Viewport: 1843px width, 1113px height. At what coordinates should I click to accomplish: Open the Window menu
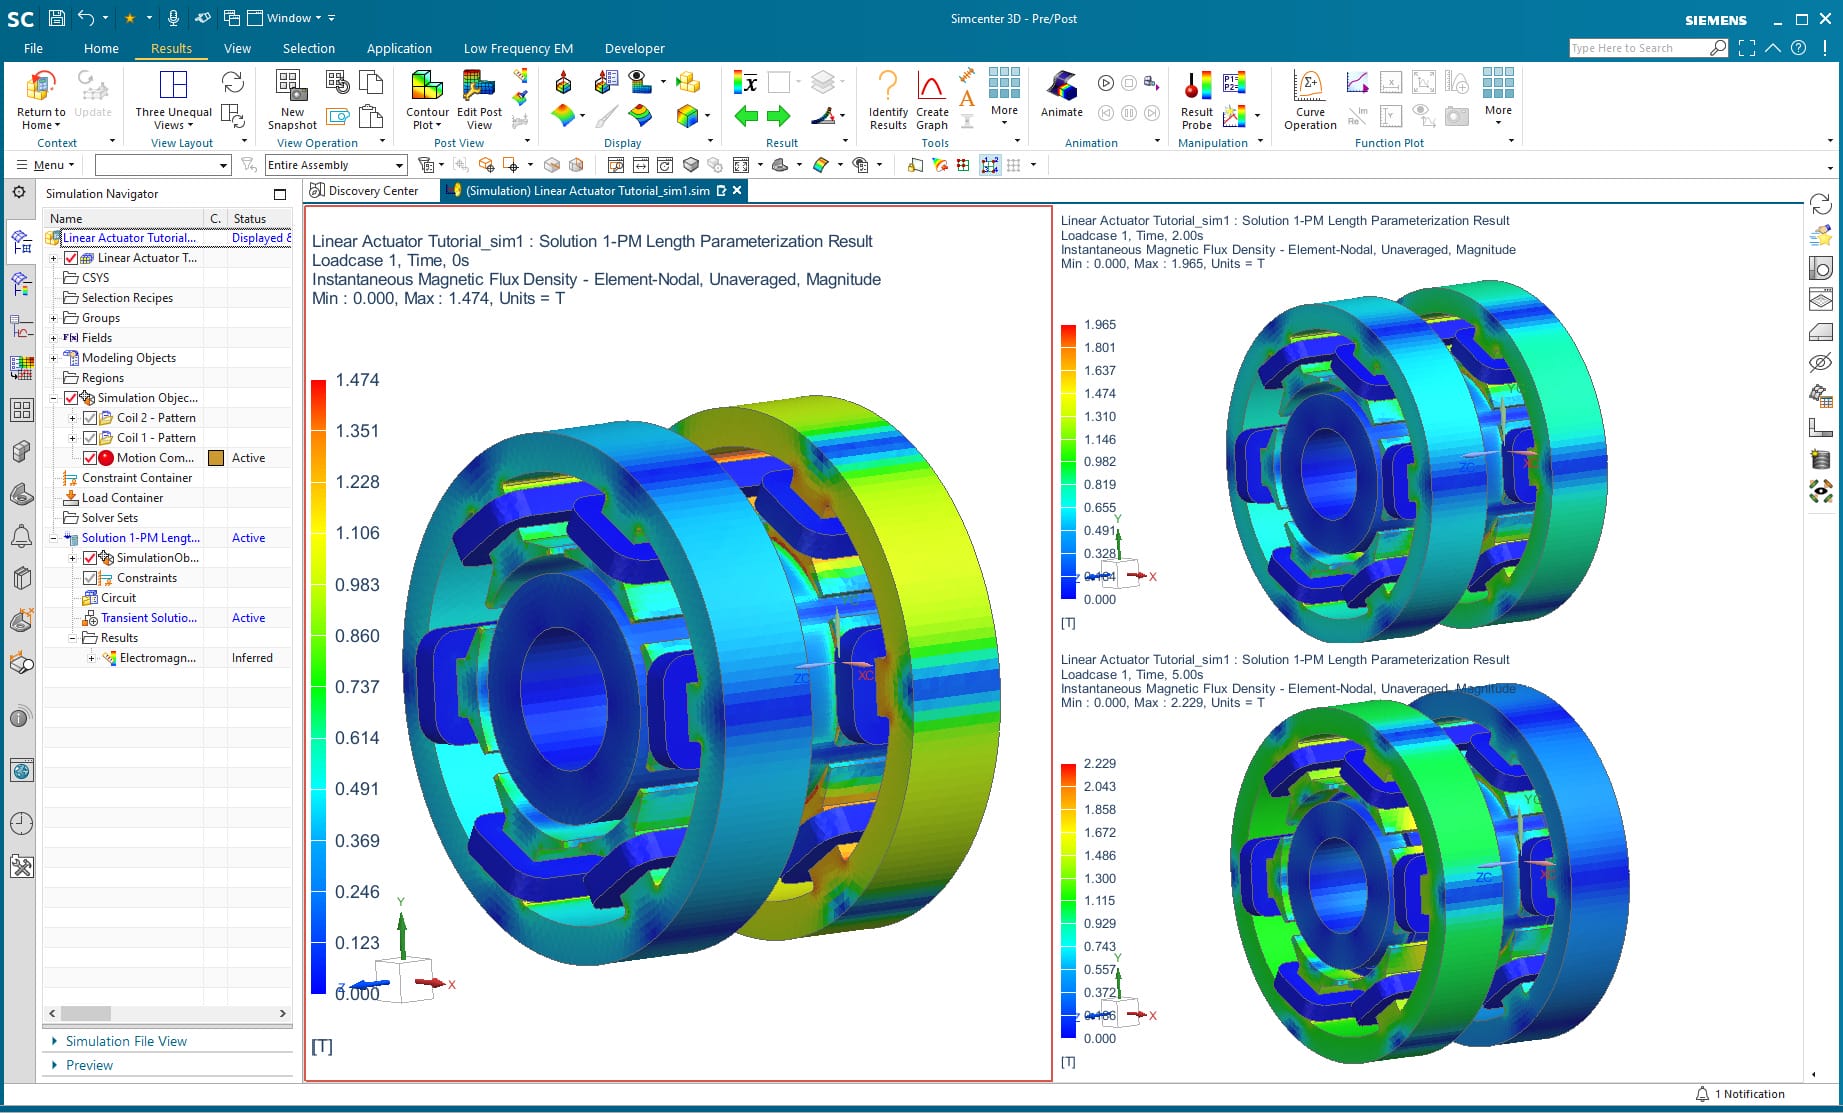point(291,17)
